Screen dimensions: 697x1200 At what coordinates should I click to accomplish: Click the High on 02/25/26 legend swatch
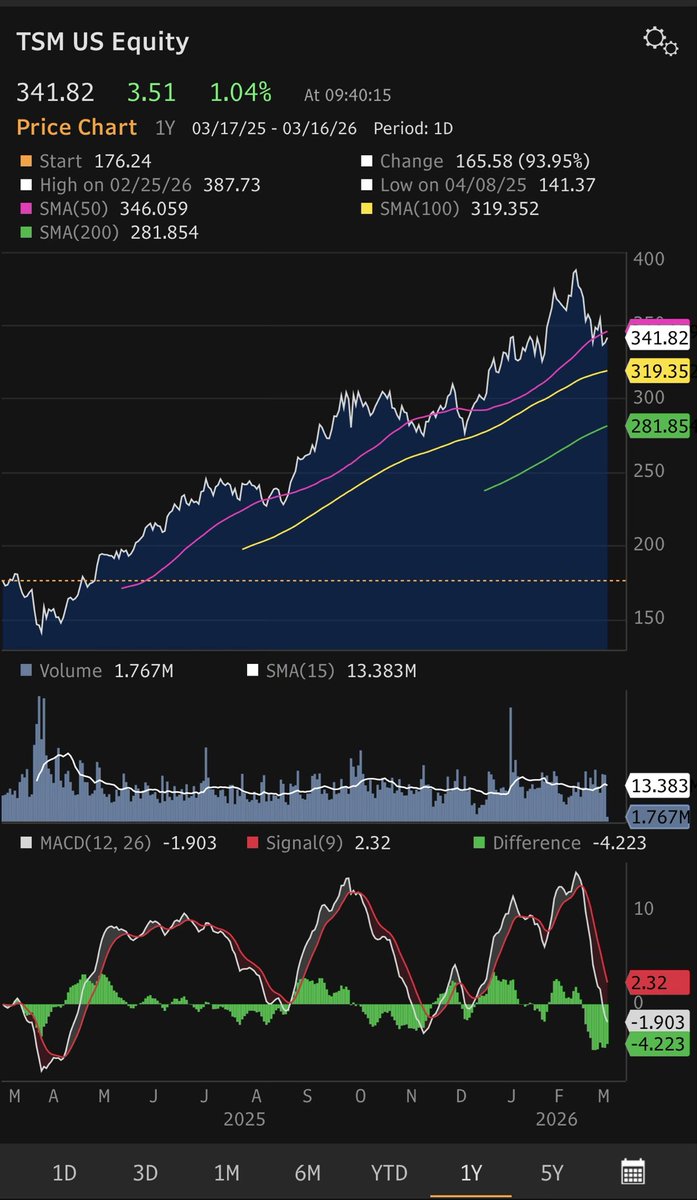coord(24,185)
